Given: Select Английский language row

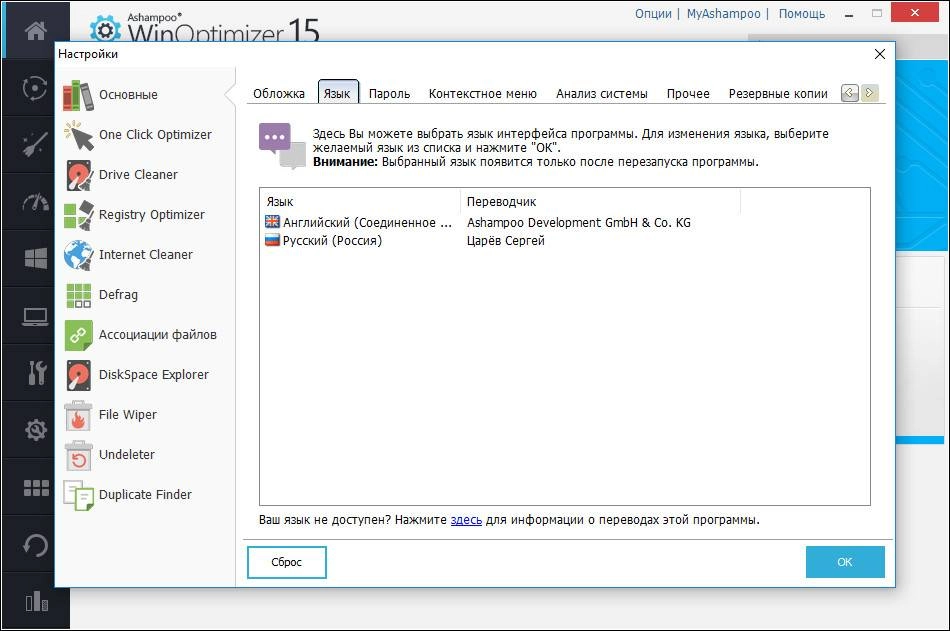Looking at the screenshot, I should pos(564,222).
